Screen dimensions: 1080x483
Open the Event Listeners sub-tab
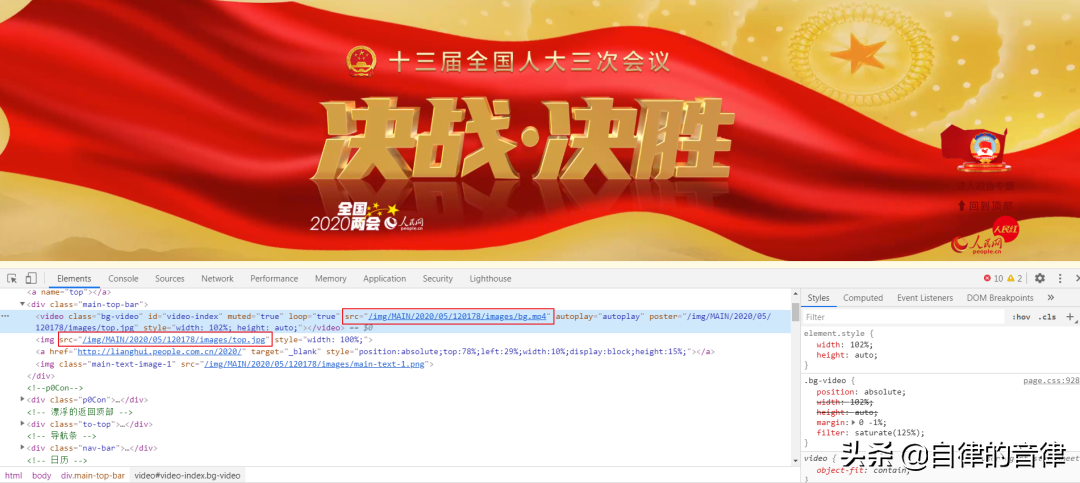pyautogui.click(x=925, y=298)
